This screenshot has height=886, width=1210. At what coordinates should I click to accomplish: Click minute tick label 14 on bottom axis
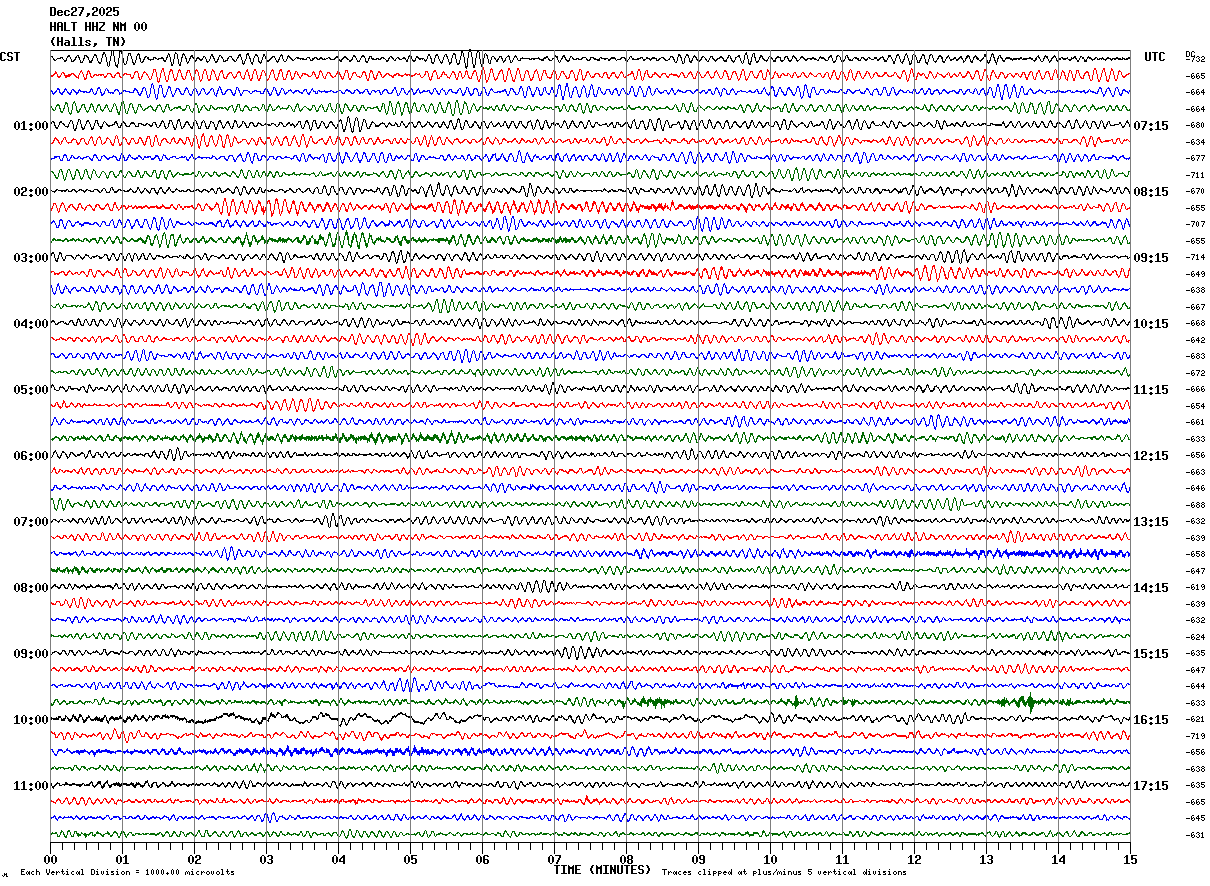(1058, 859)
